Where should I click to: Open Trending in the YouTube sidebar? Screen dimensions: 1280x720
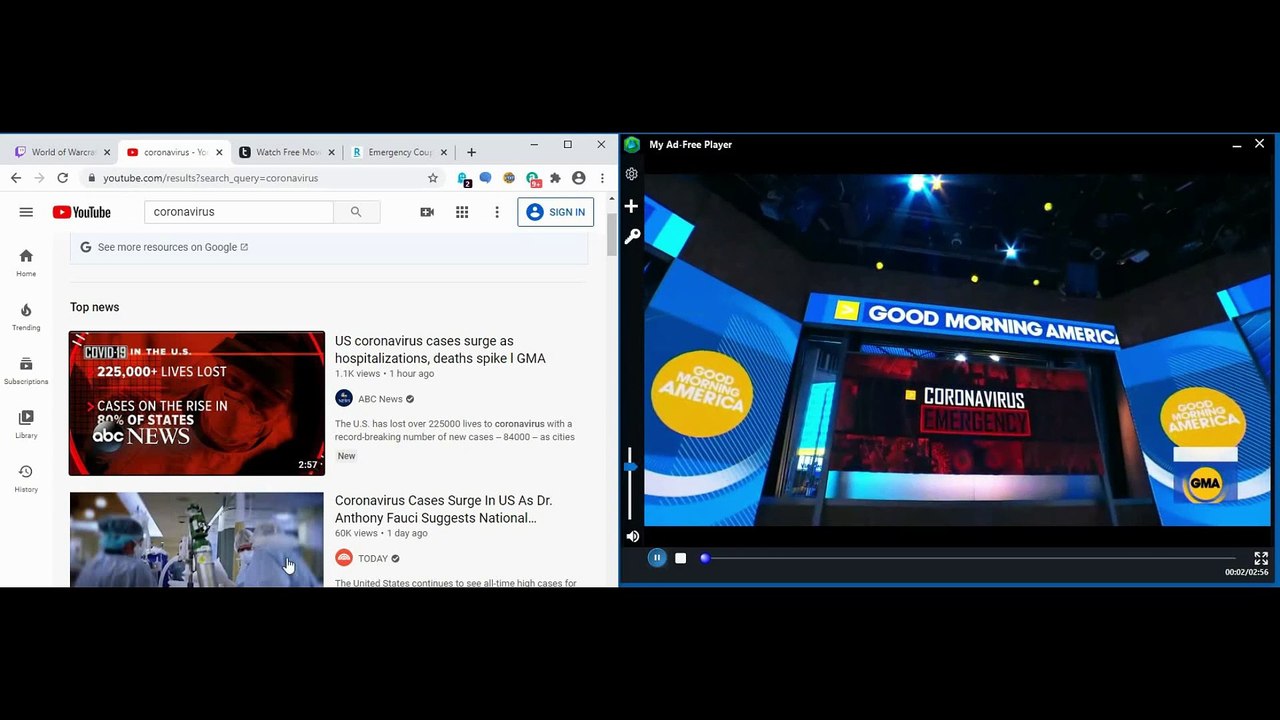pyautogui.click(x=26, y=317)
